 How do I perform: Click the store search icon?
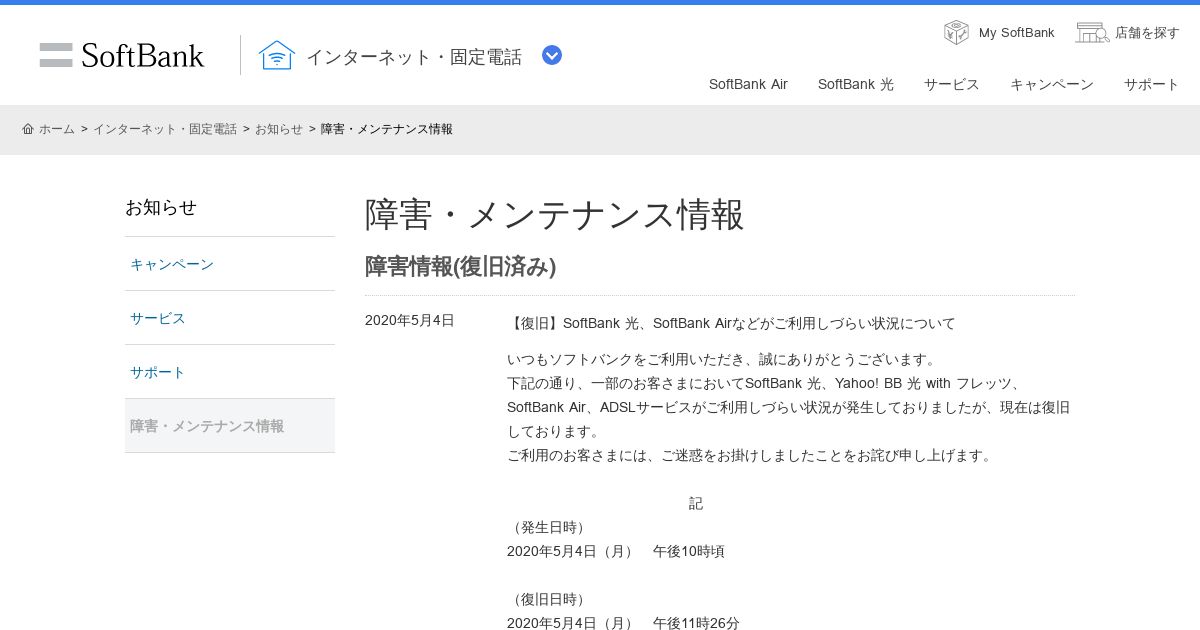coord(1092,32)
